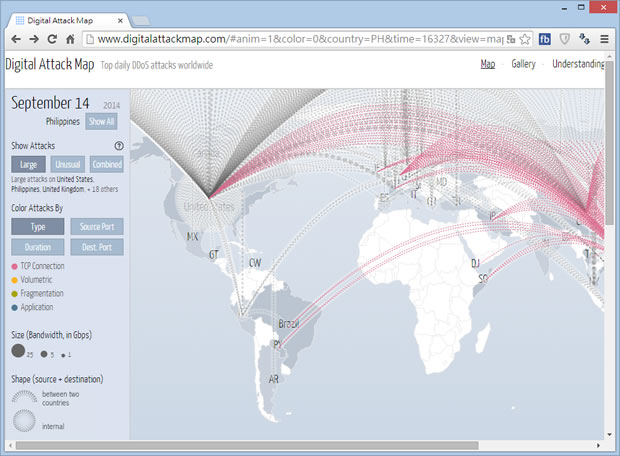Click the page icon in address bar
The image size is (620, 456).
[90, 39]
